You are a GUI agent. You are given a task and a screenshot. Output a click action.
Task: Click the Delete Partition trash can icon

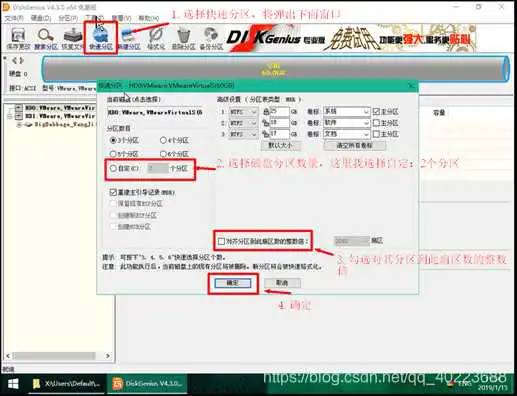click(183, 39)
